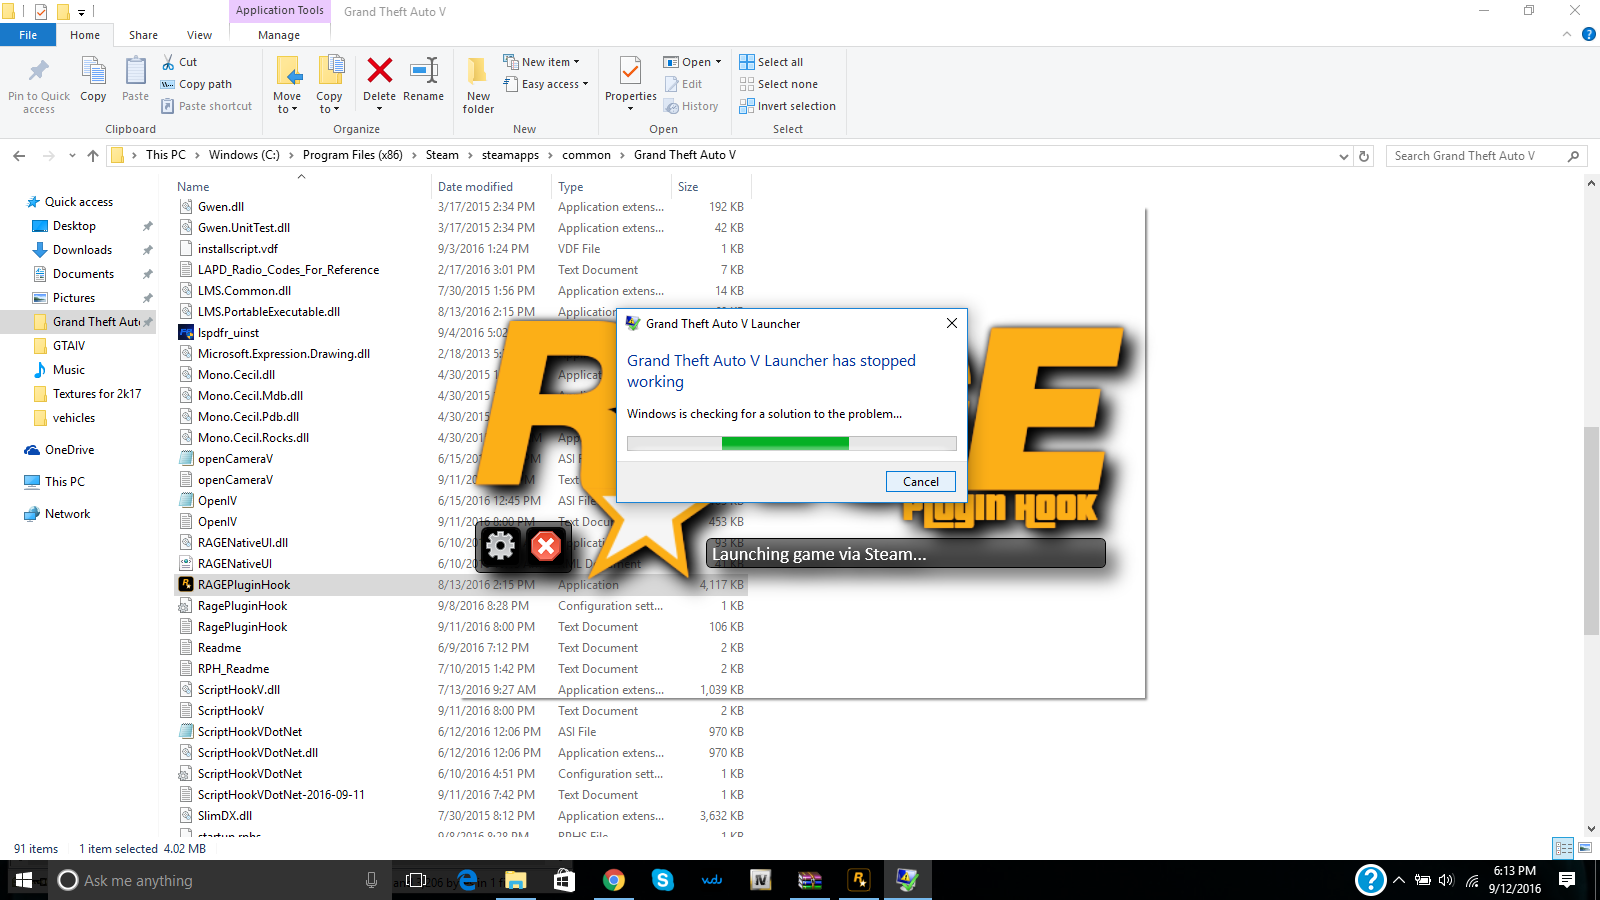Expand address bar history dropdown
The width and height of the screenshot is (1600, 900).
[1343, 156]
